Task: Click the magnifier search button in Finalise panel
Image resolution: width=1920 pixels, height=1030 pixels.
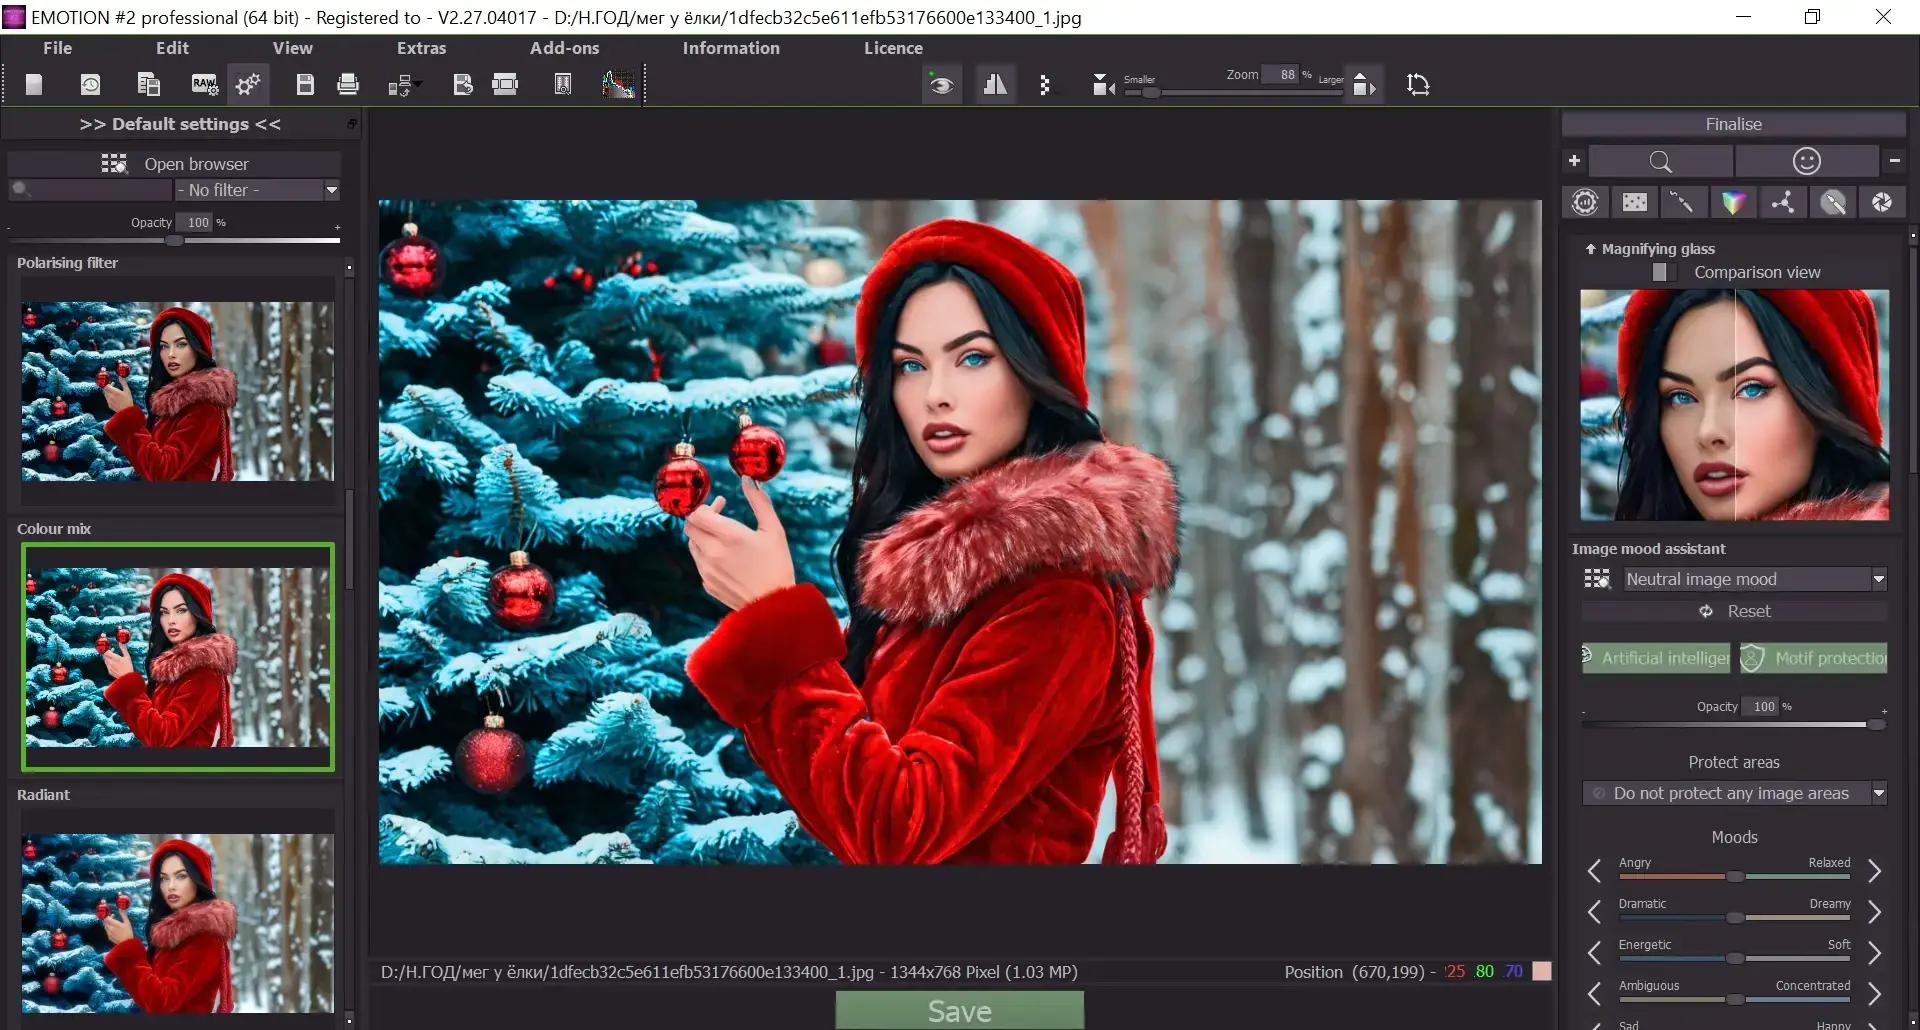Action: pyautogui.click(x=1660, y=161)
